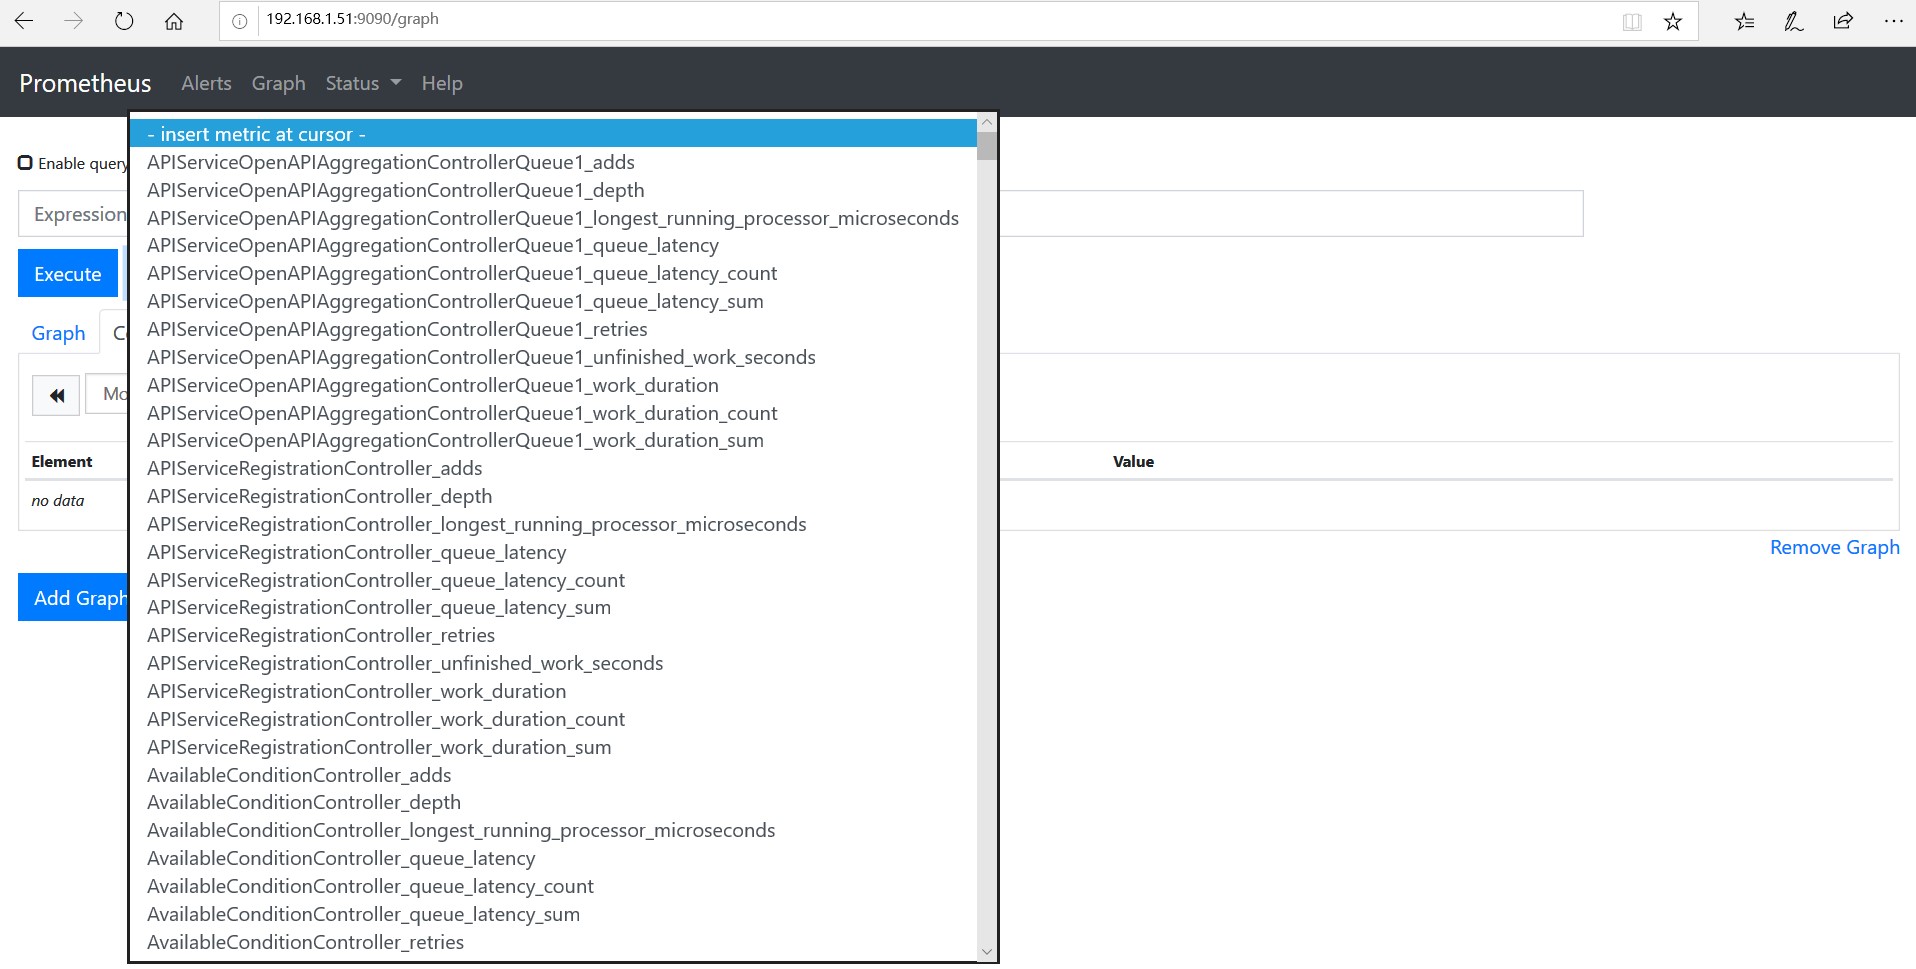1916x969 pixels.
Task: Select AvailableConditionController_depth
Action: (x=553, y=802)
